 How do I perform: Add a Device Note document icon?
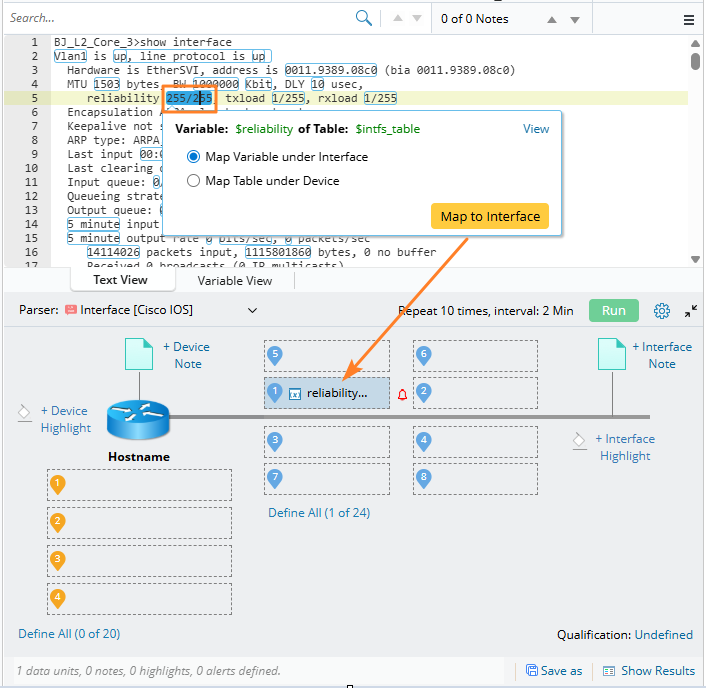(138, 355)
